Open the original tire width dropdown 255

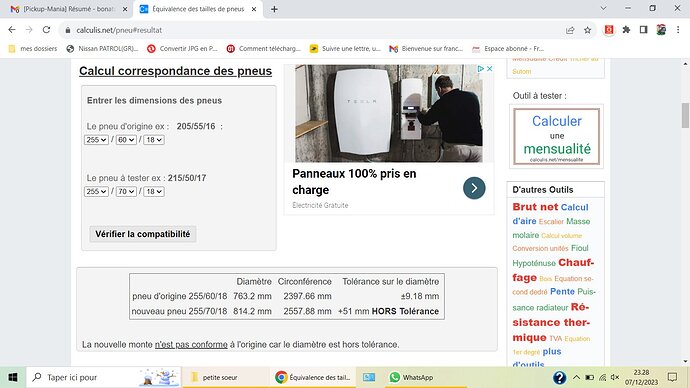pos(96,140)
